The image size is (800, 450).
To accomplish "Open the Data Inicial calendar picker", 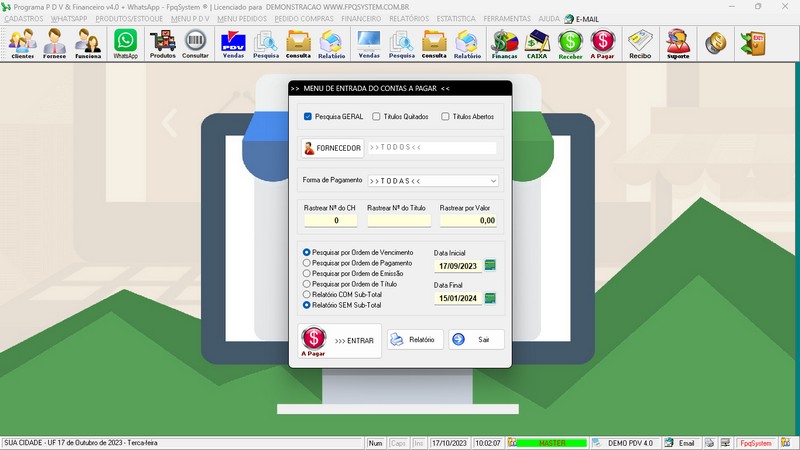I will coord(490,266).
